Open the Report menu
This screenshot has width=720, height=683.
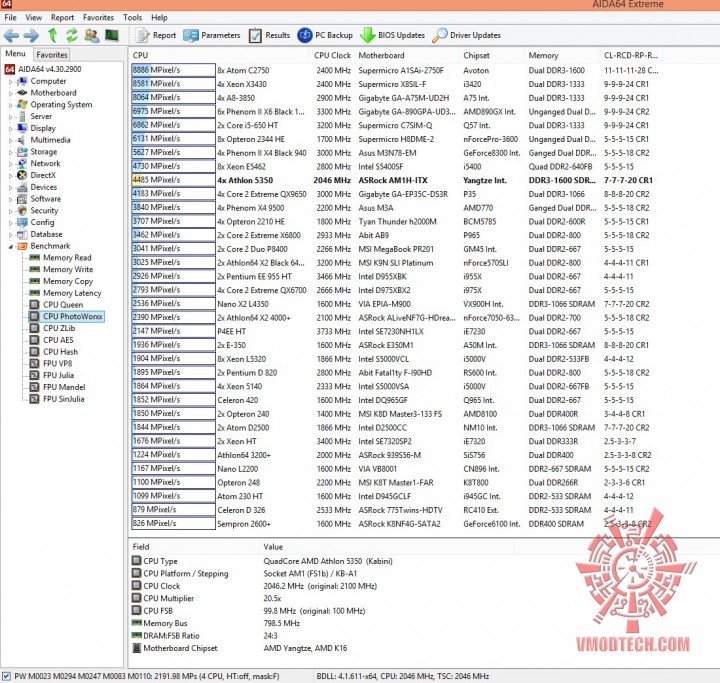[x=62, y=17]
